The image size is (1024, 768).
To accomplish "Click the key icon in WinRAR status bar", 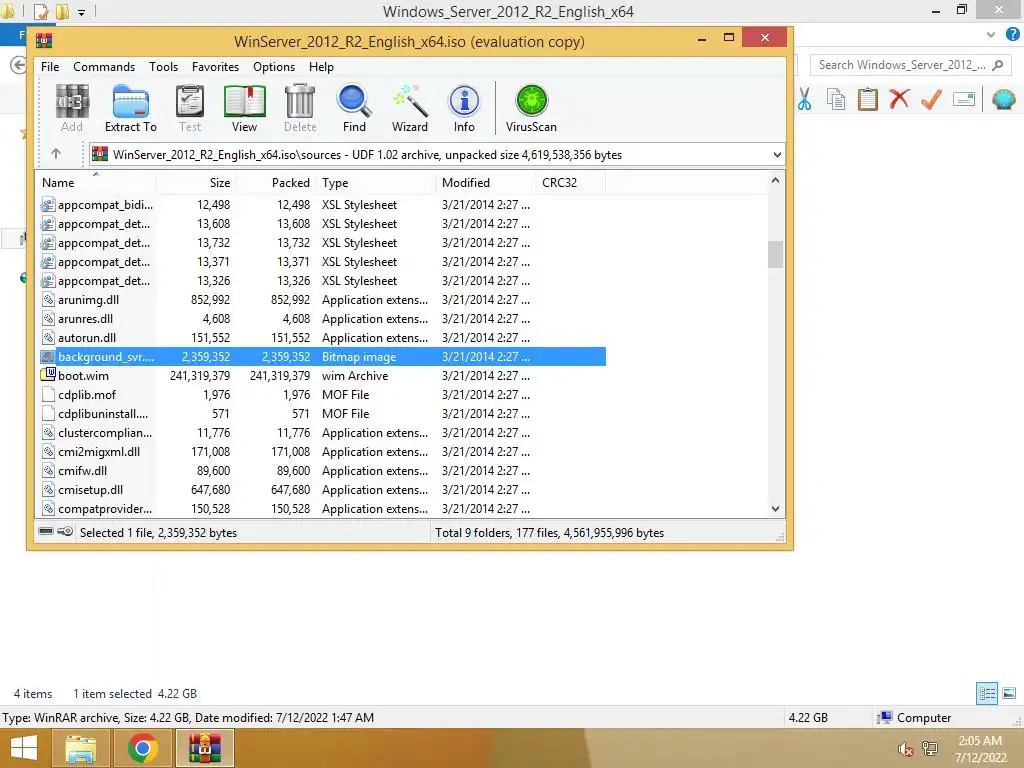I will click(x=65, y=532).
